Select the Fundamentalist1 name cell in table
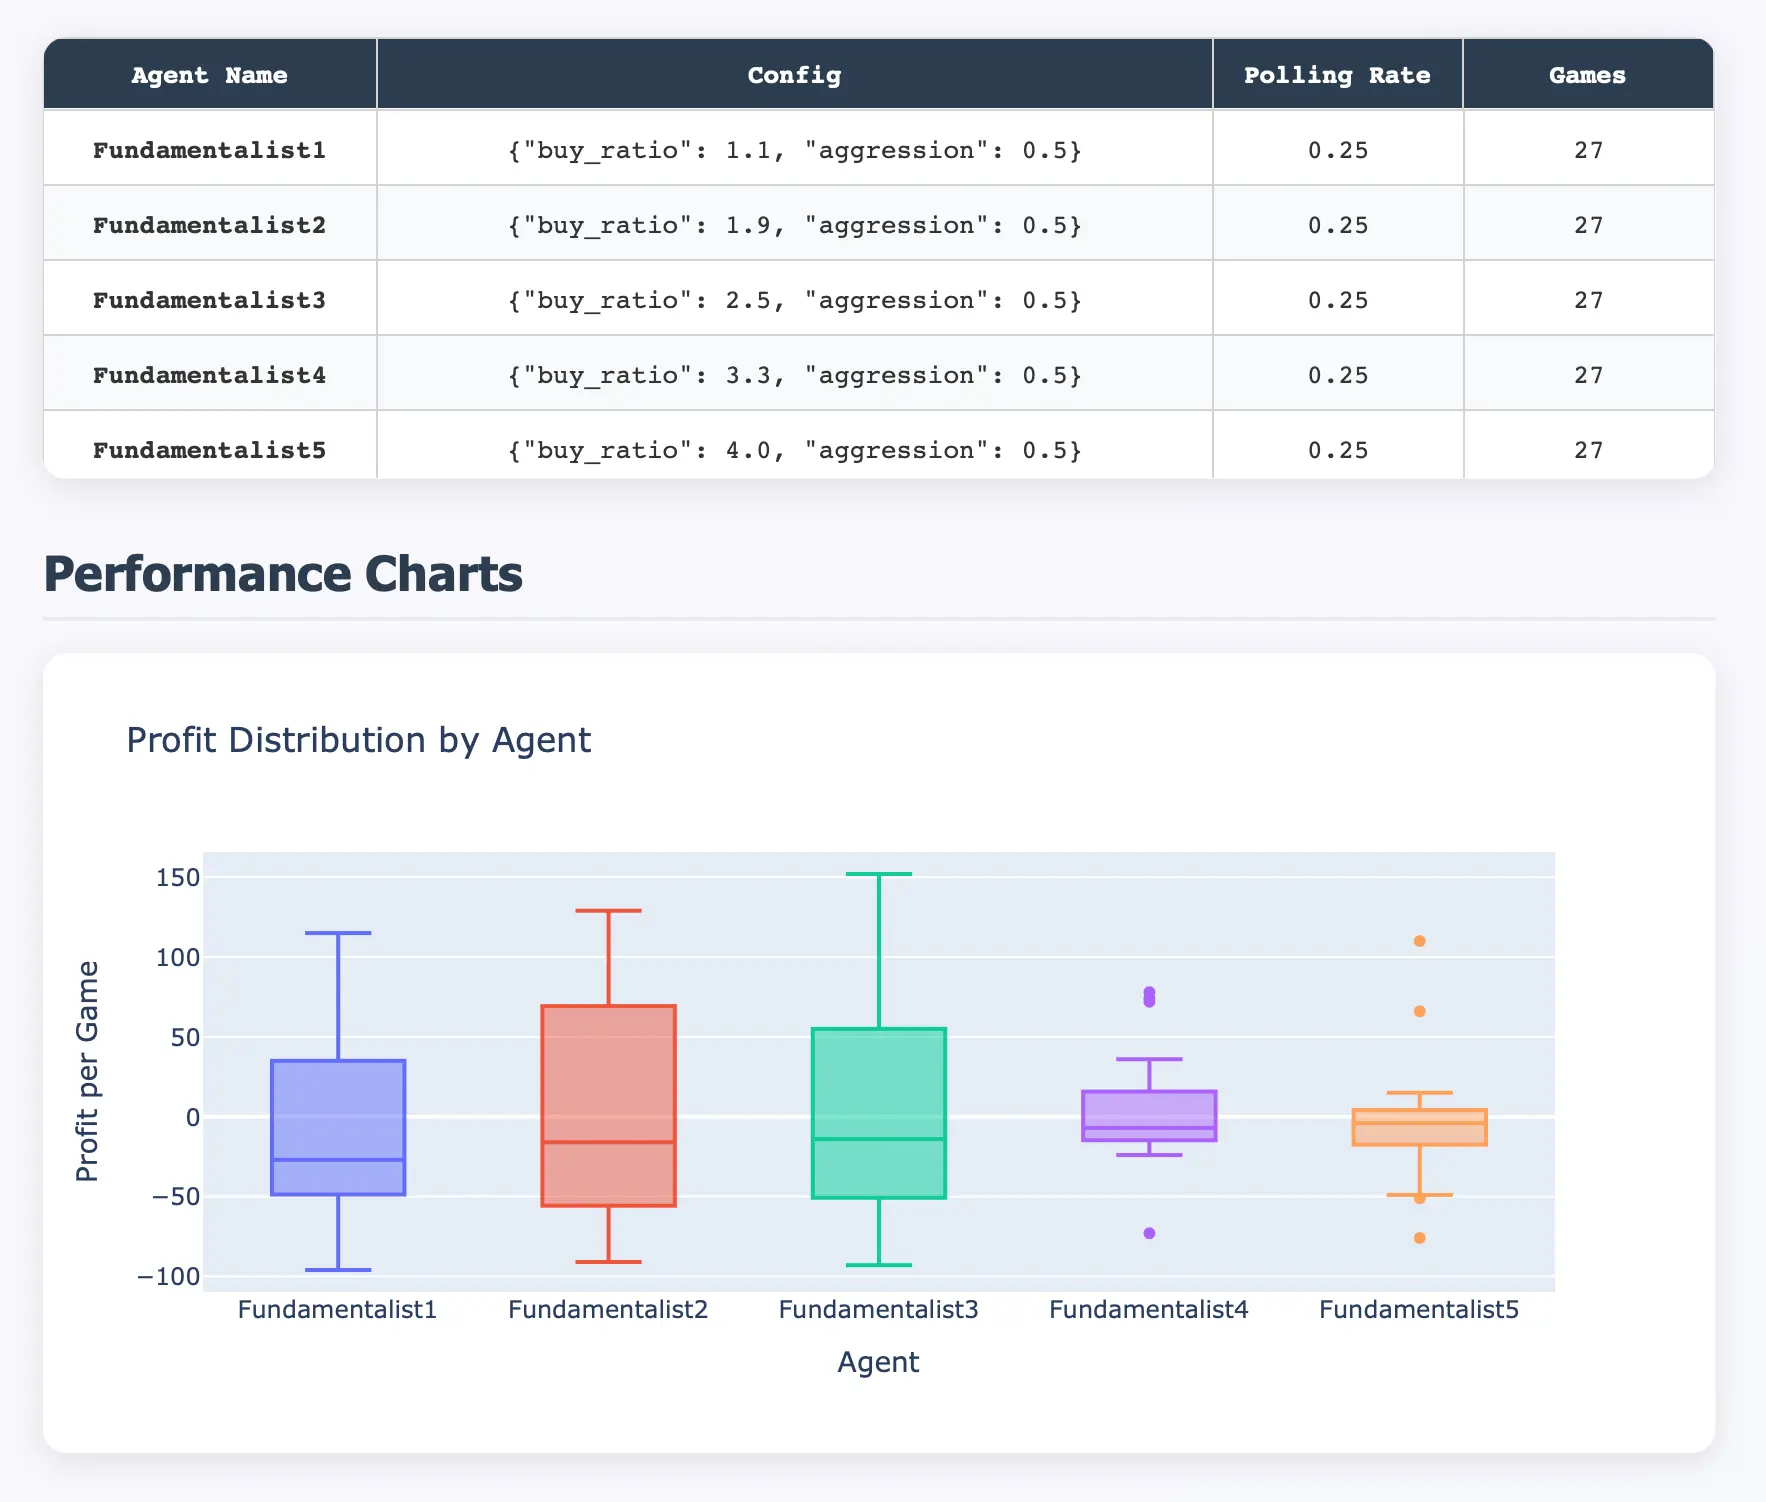Viewport: 1766px width, 1502px height. 210,150
